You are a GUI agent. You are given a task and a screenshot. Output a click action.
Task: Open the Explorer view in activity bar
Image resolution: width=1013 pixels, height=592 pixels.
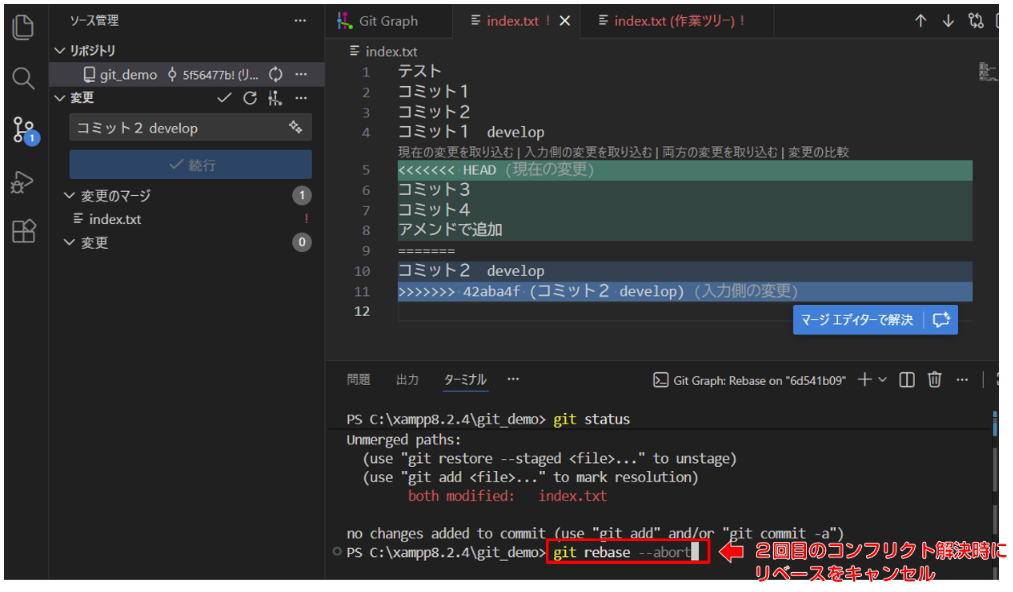pos(23,26)
